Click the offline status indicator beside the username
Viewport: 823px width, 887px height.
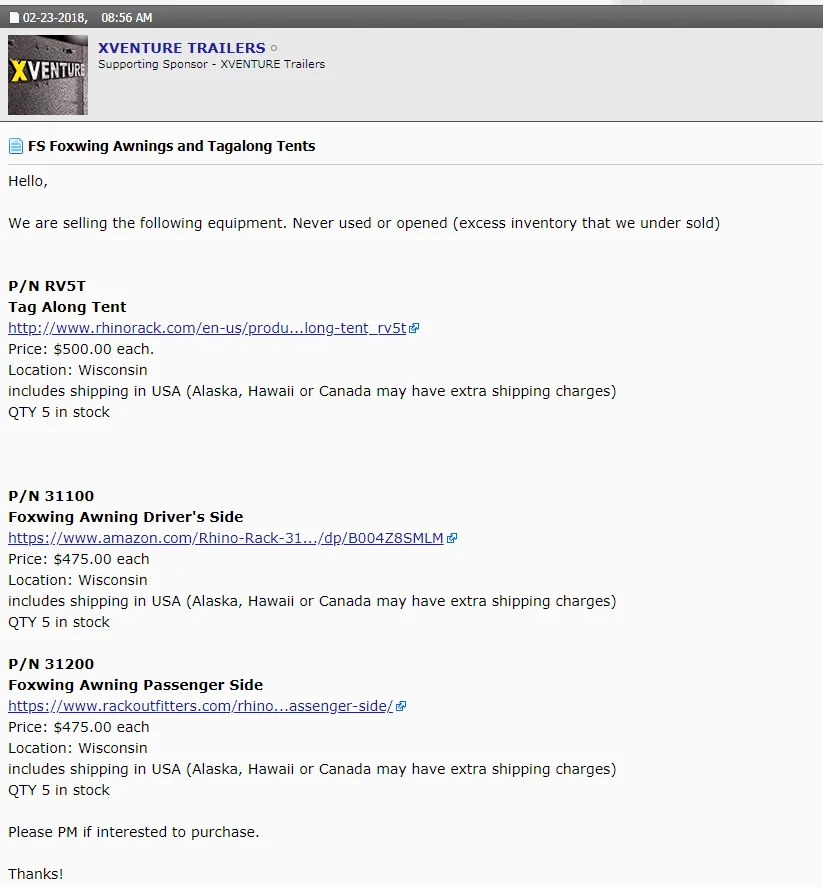coord(274,48)
